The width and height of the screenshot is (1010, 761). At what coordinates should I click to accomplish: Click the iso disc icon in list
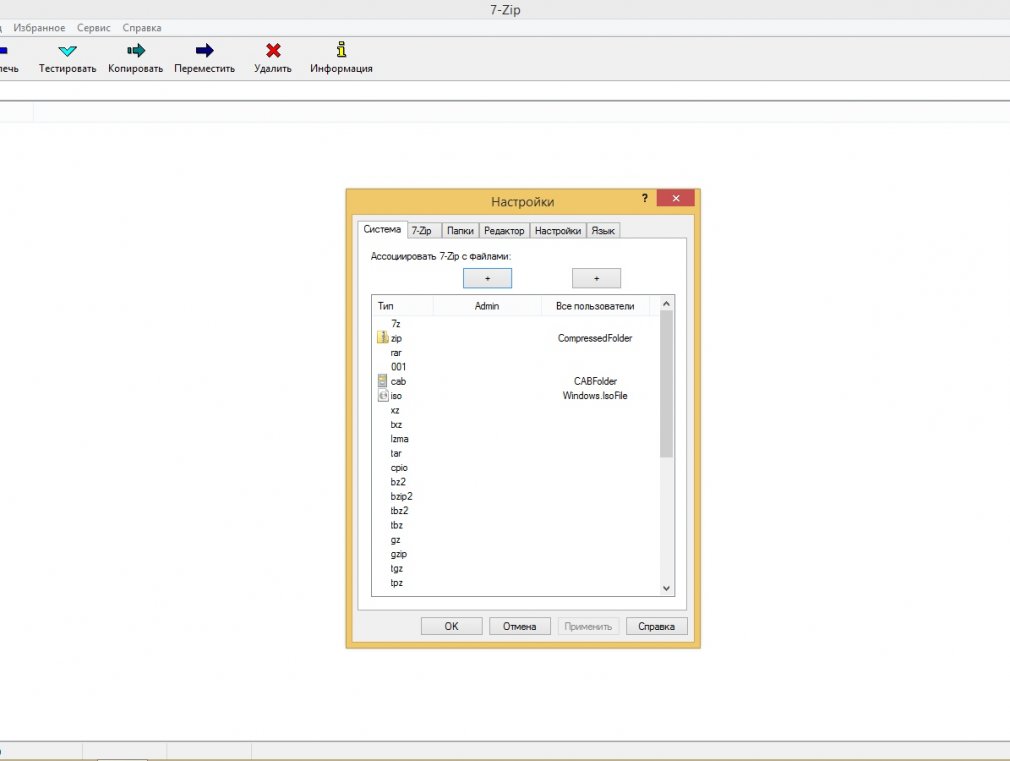[383, 396]
